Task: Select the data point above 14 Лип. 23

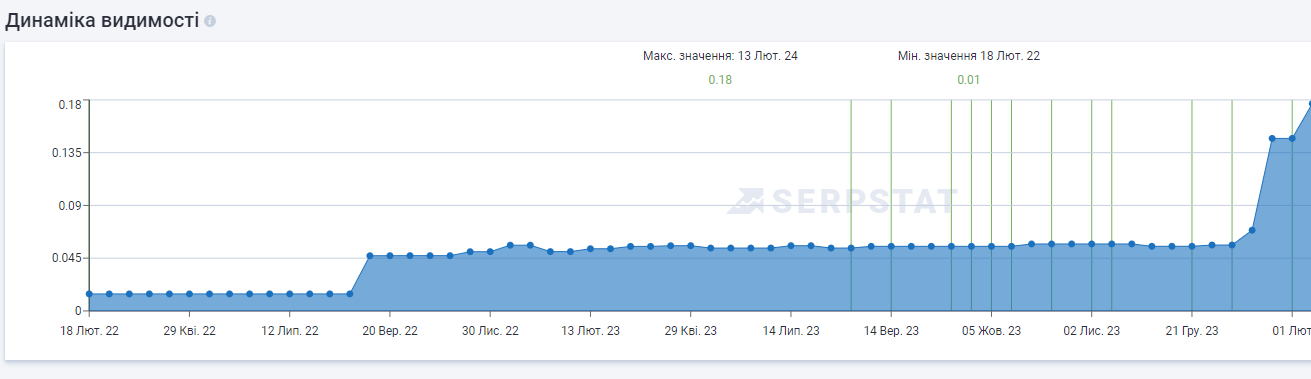Action: click(791, 246)
